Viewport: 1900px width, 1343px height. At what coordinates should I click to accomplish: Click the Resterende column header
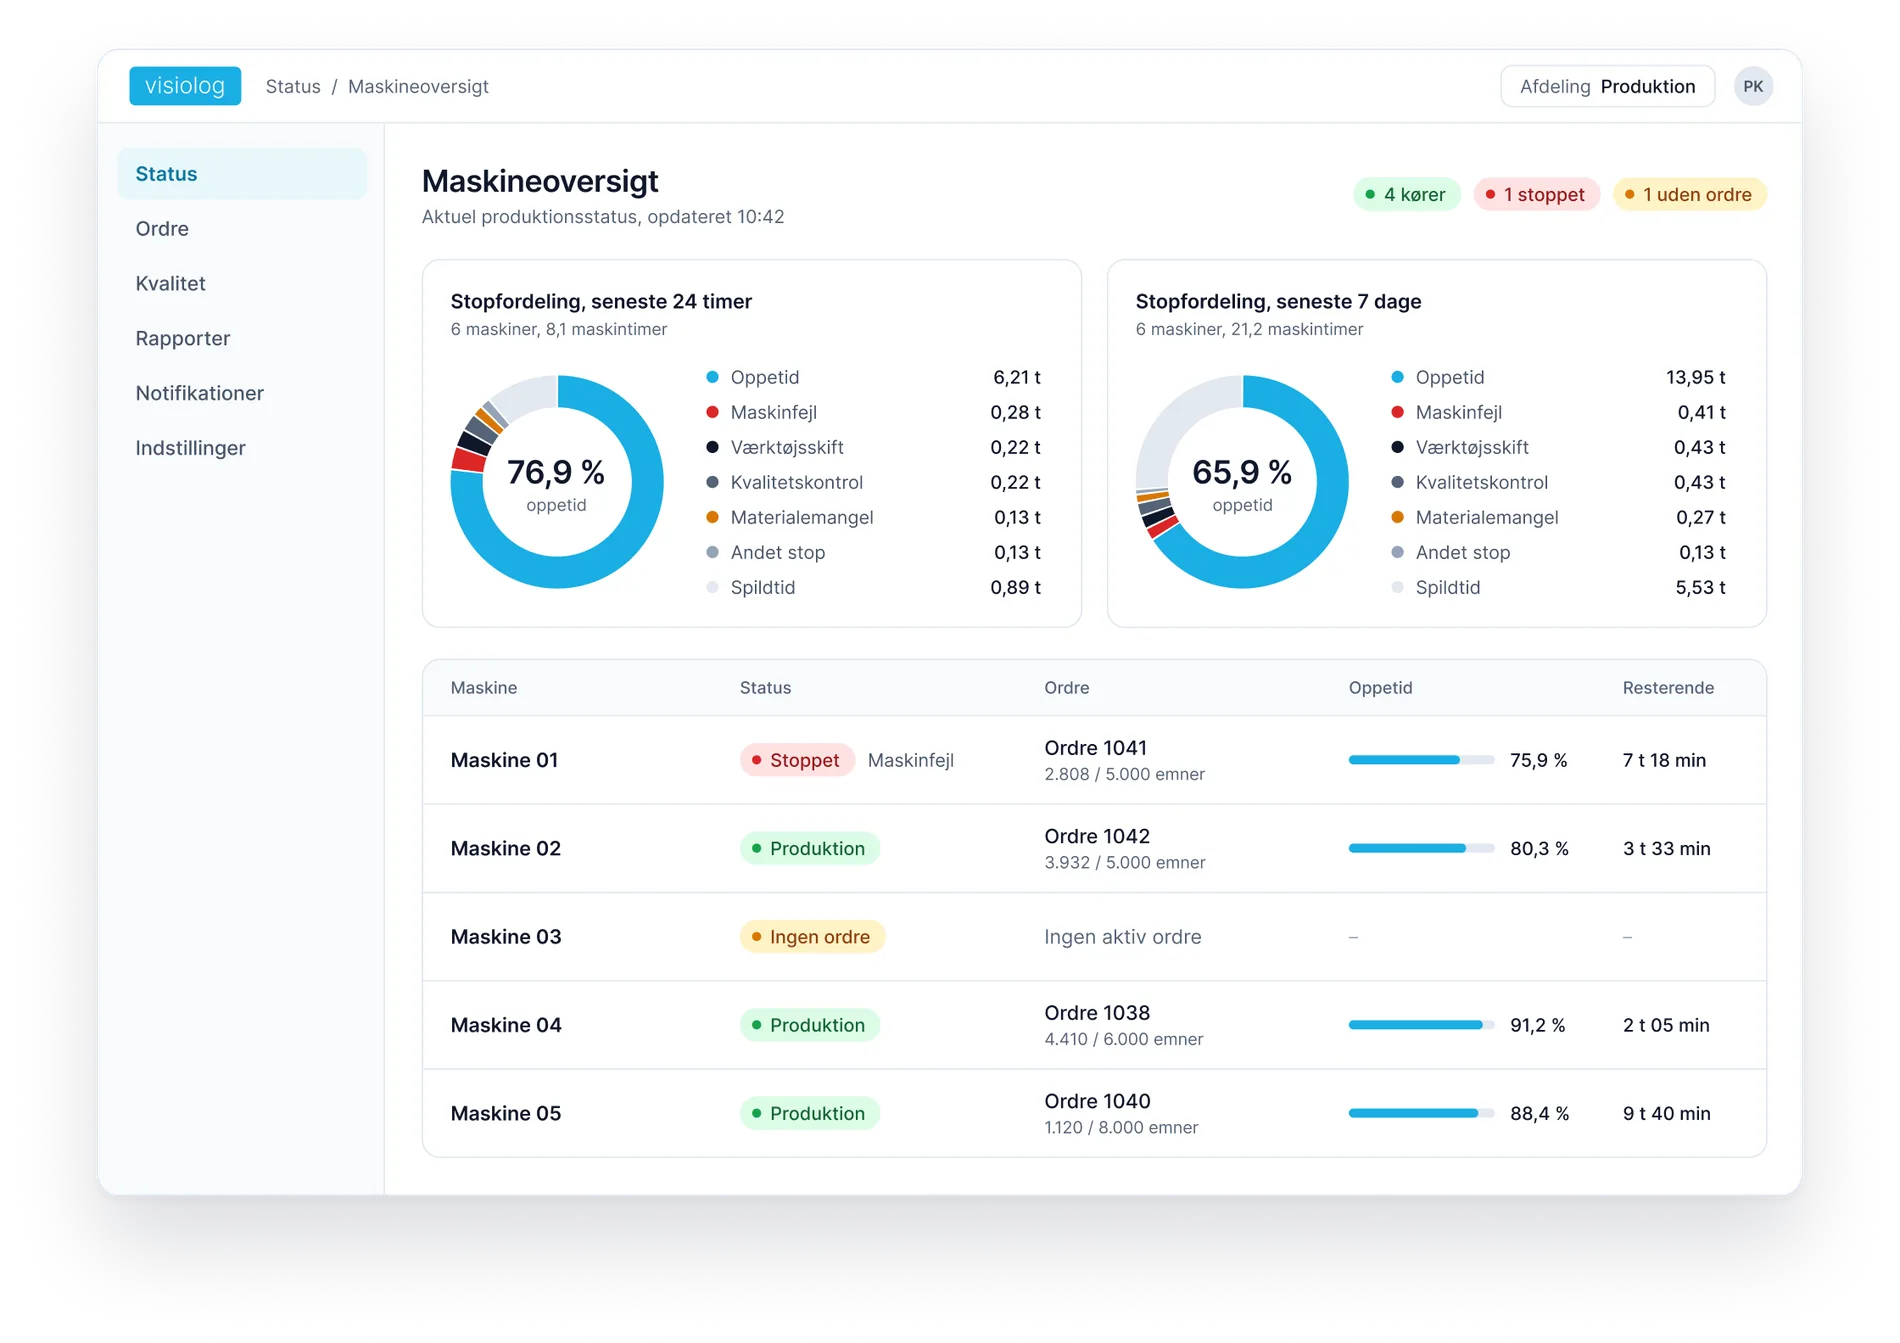[1668, 688]
